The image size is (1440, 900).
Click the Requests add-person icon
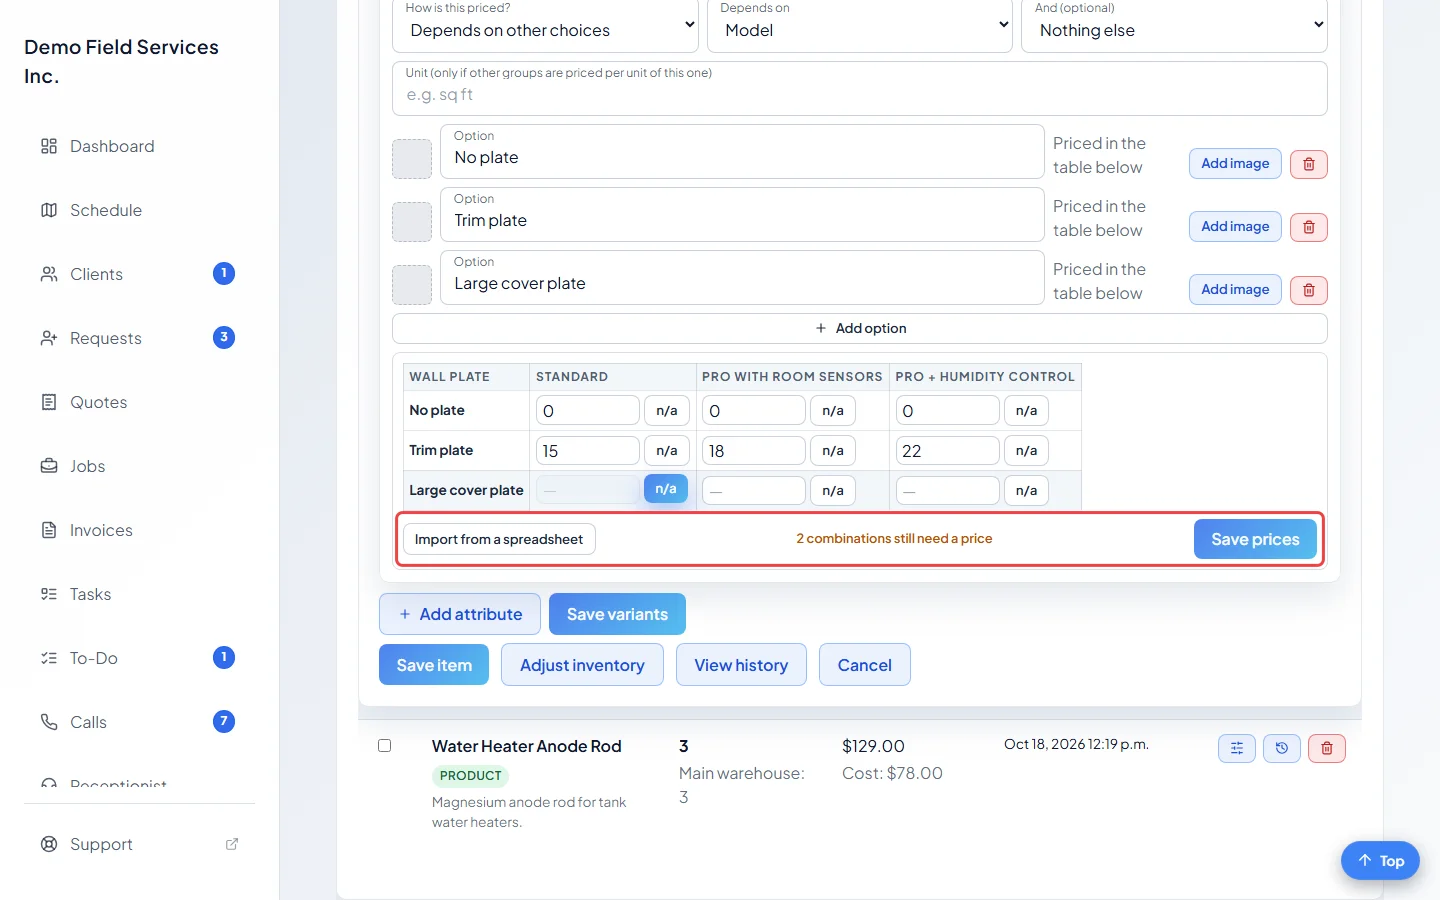click(x=49, y=338)
